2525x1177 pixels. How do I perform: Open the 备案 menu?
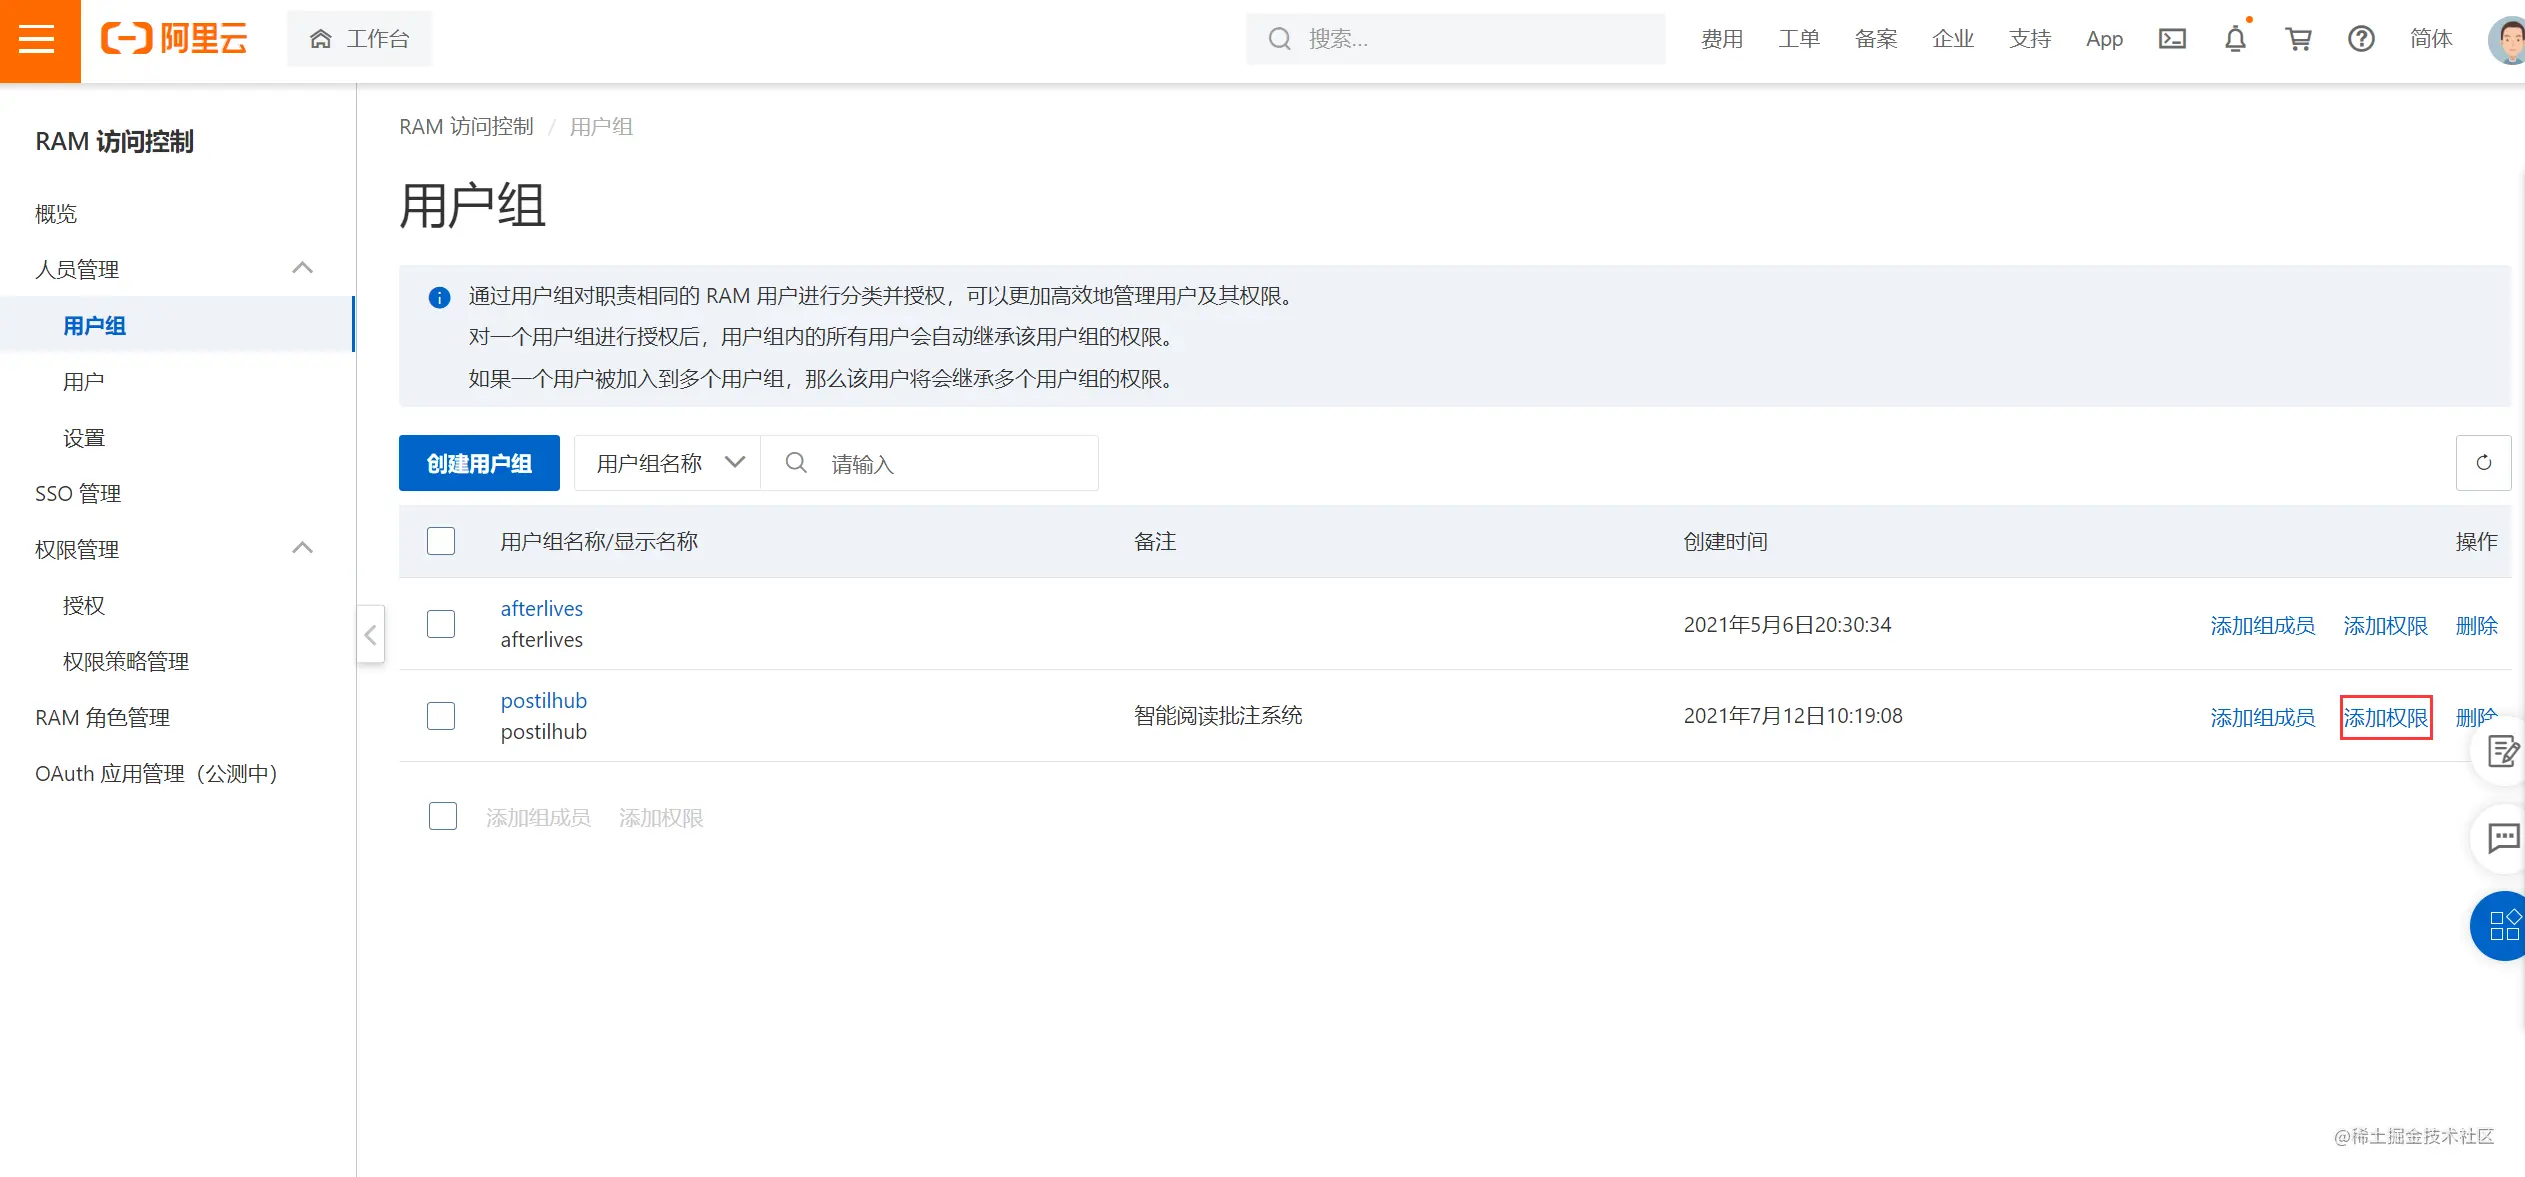coord(1876,39)
